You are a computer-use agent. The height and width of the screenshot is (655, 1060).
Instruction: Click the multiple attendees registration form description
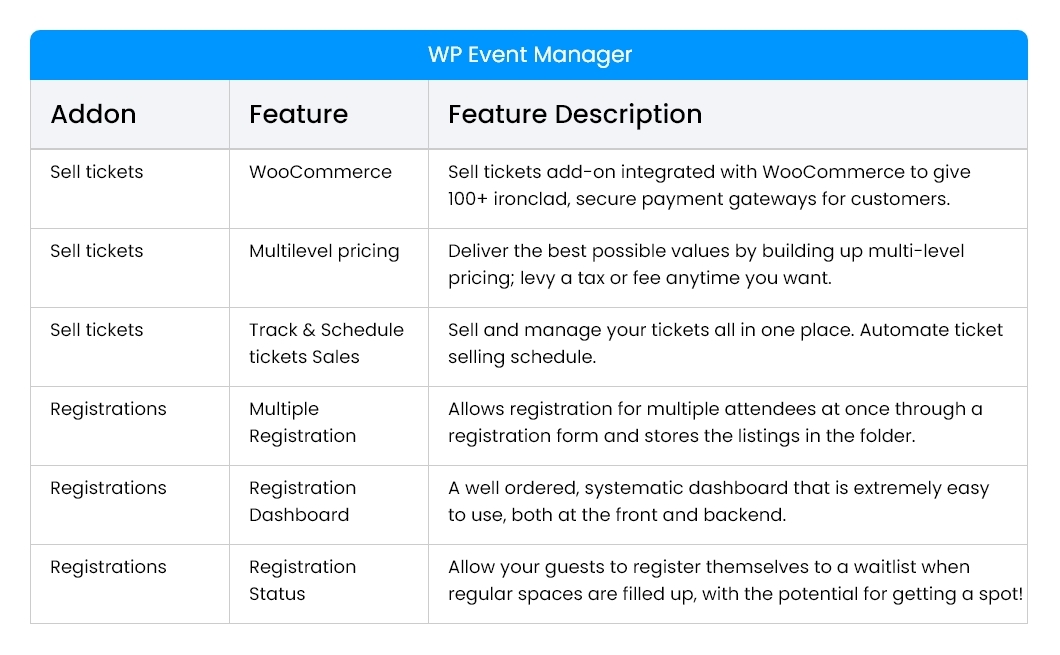coord(715,422)
